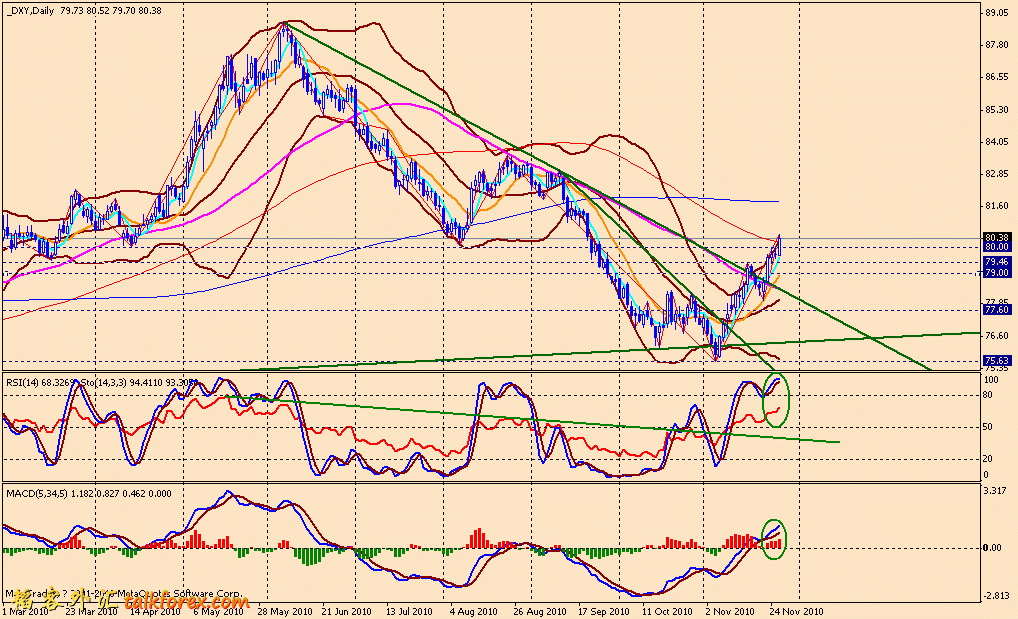1018x619 pixels.
Task: Click the 80 level on oscillator axis
Action: [988, 394]
